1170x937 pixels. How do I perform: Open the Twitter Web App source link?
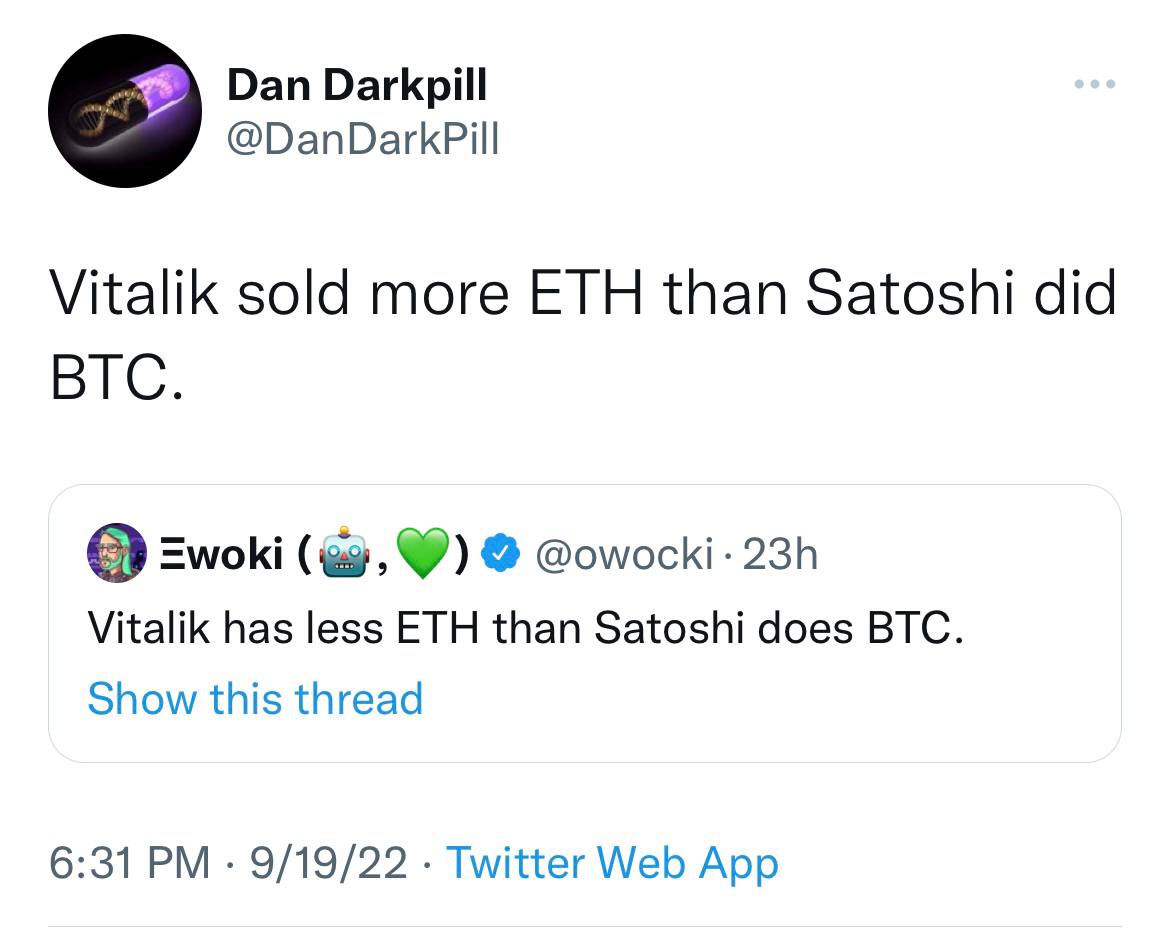(x=613, y=863)
